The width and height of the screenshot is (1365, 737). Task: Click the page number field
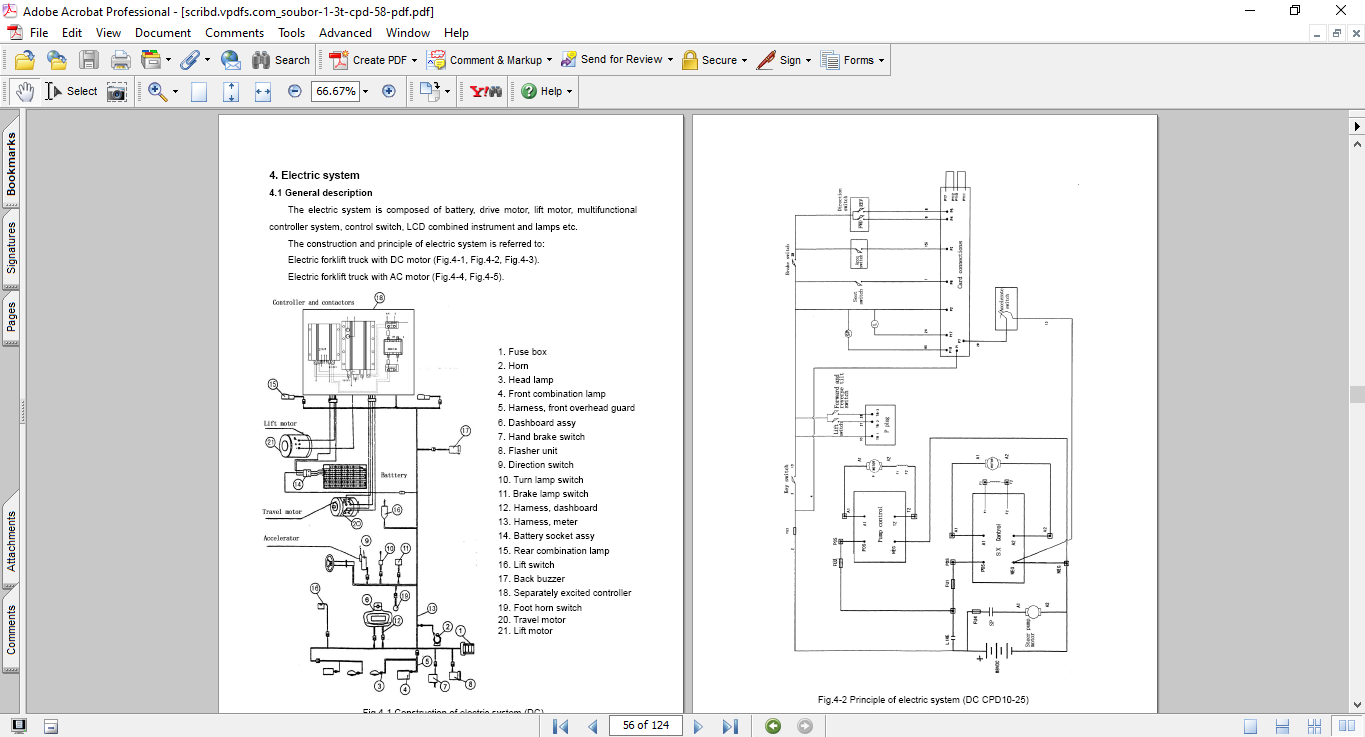tap(645, 725)
